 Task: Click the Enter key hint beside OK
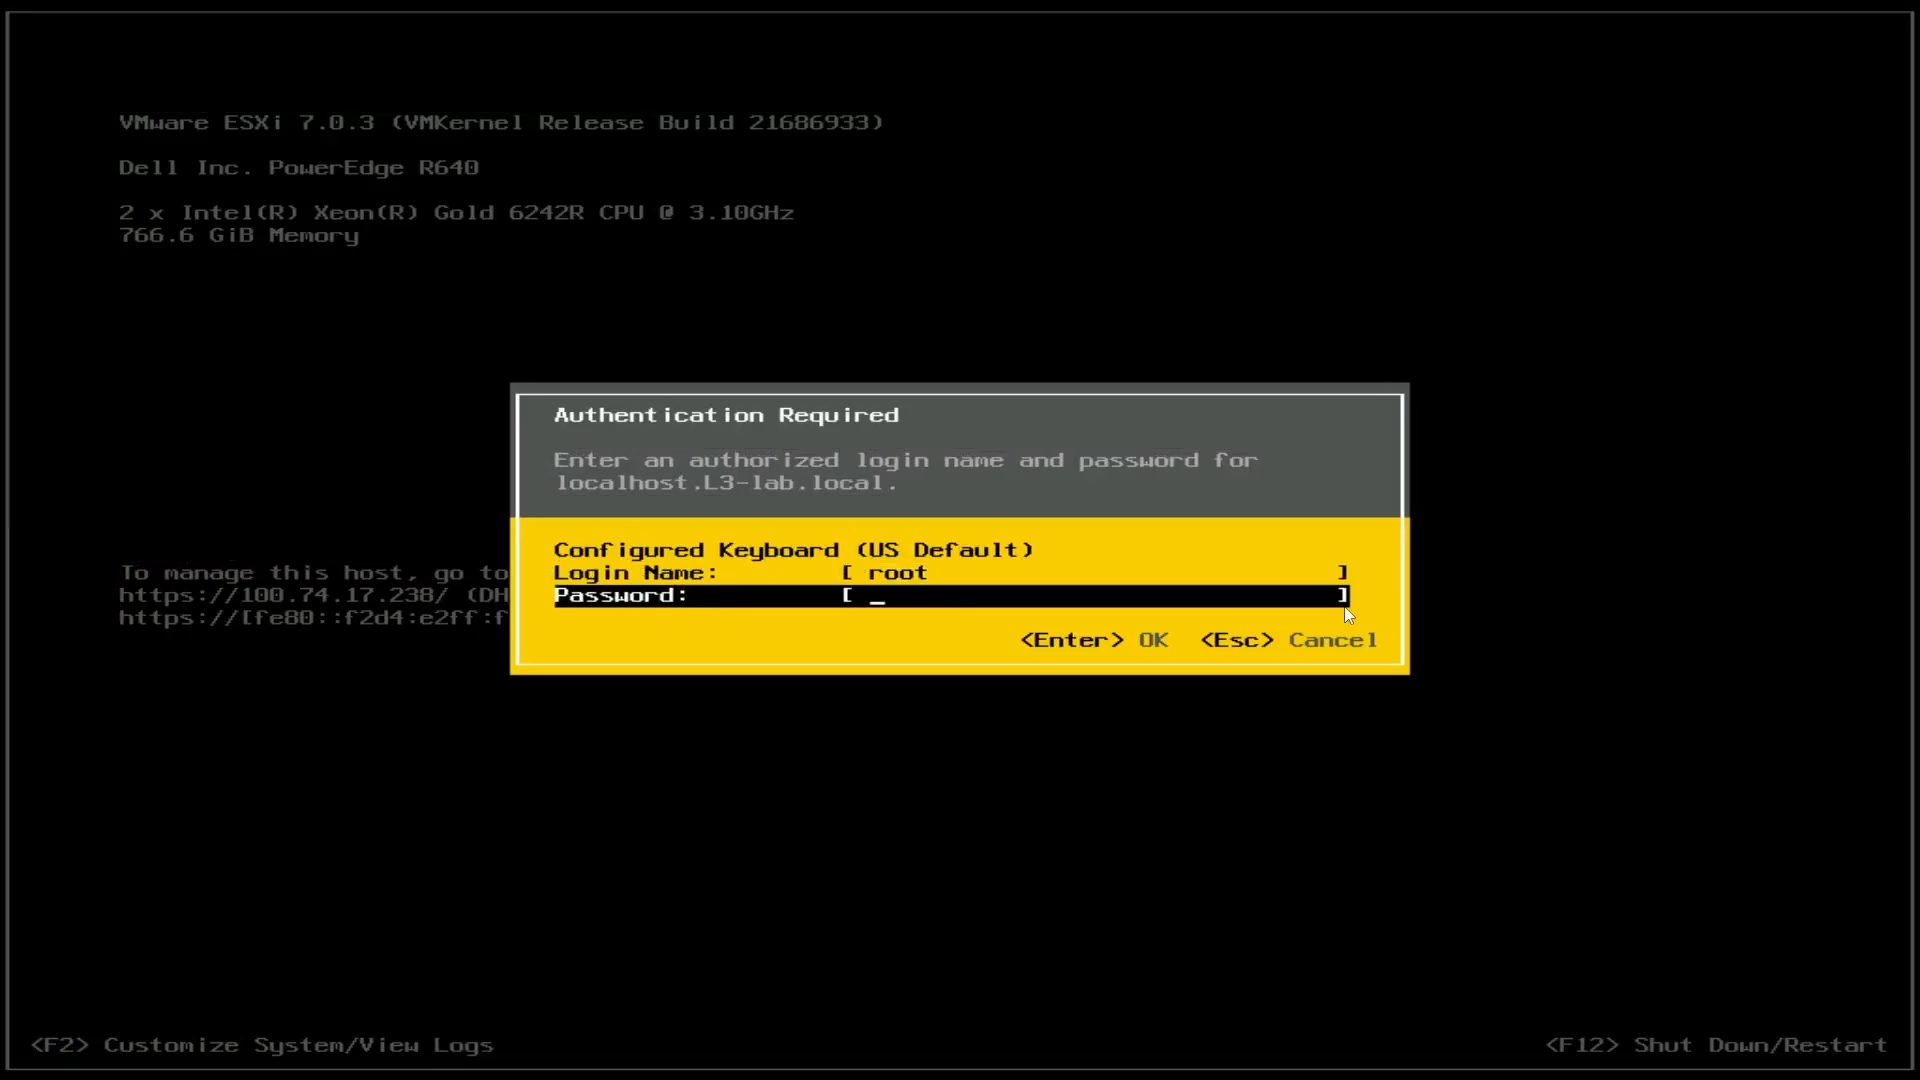[1071, 640]
